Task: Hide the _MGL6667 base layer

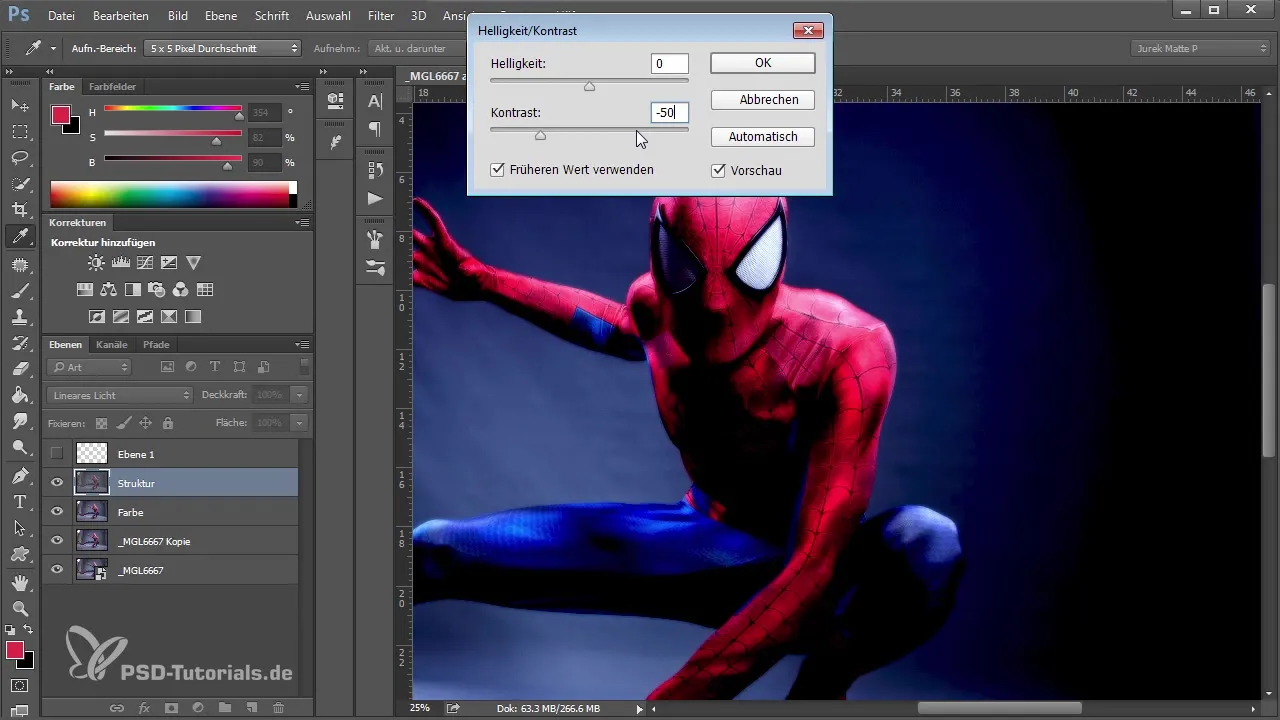Action: [x=57, y=570]
